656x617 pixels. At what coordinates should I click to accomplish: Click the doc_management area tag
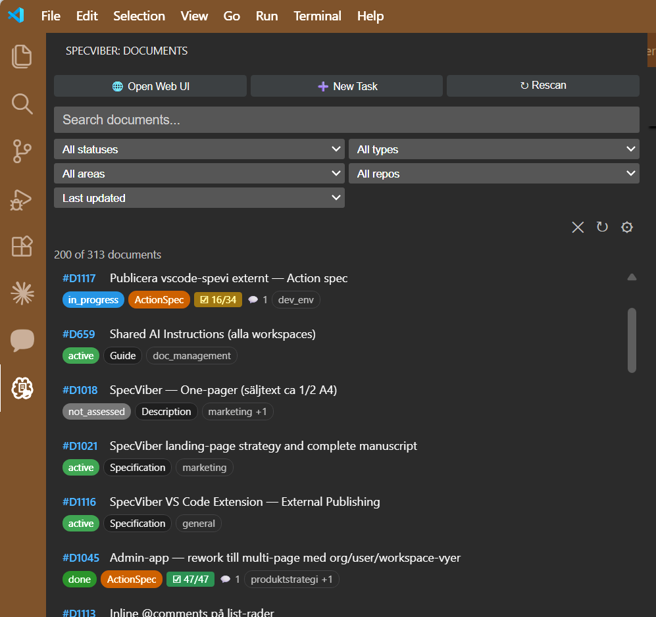point(192,356)
